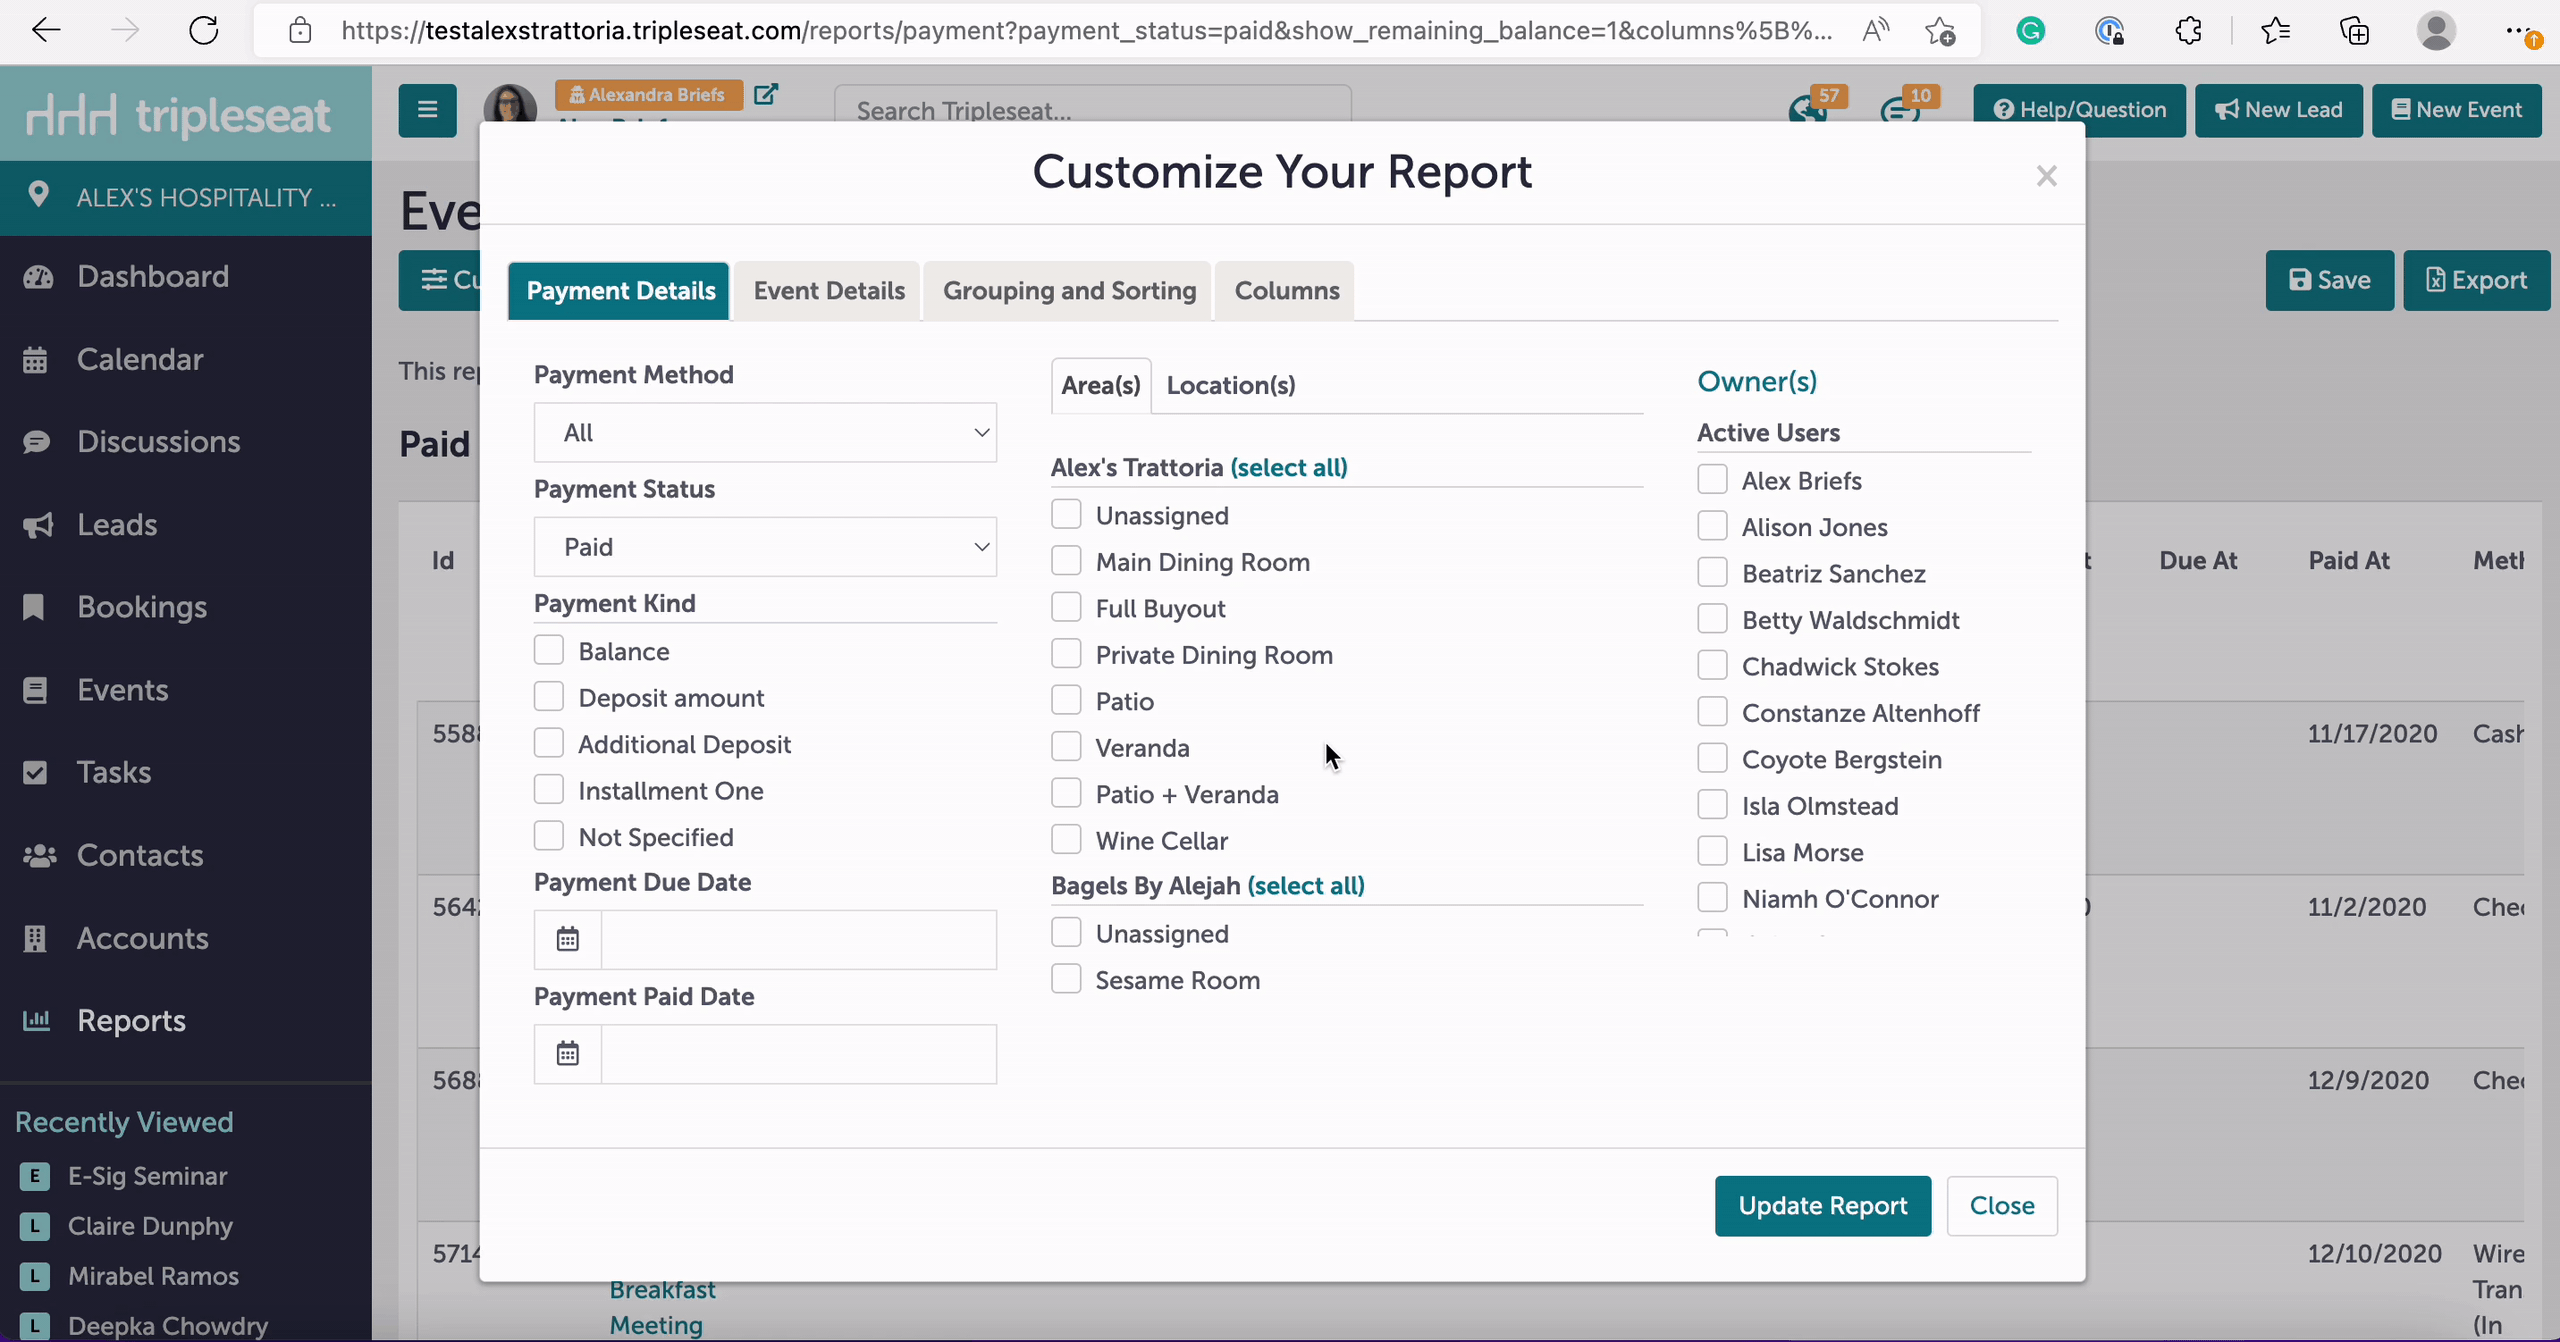This screenshot has height=1342, width=2560.
Task: Click the Export report button
Action: [x=2476, y=280]
